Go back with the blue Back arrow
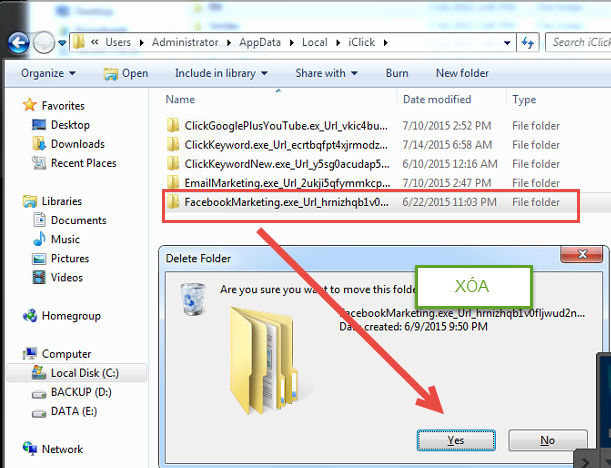 18,42
